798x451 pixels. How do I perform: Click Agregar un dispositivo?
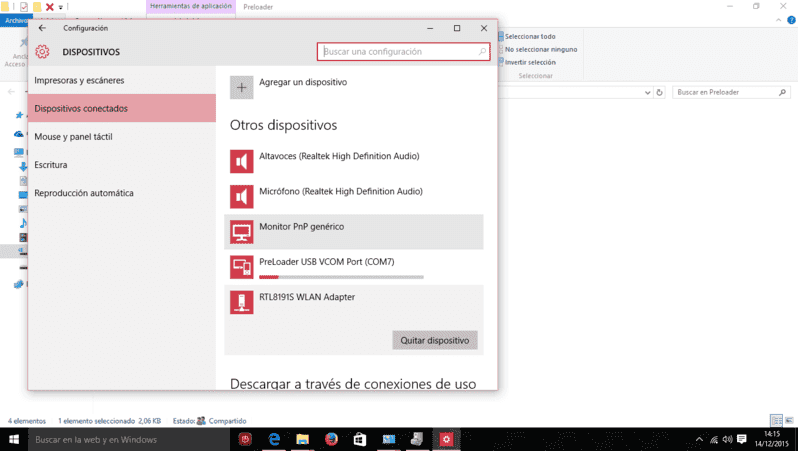point(303,82)
